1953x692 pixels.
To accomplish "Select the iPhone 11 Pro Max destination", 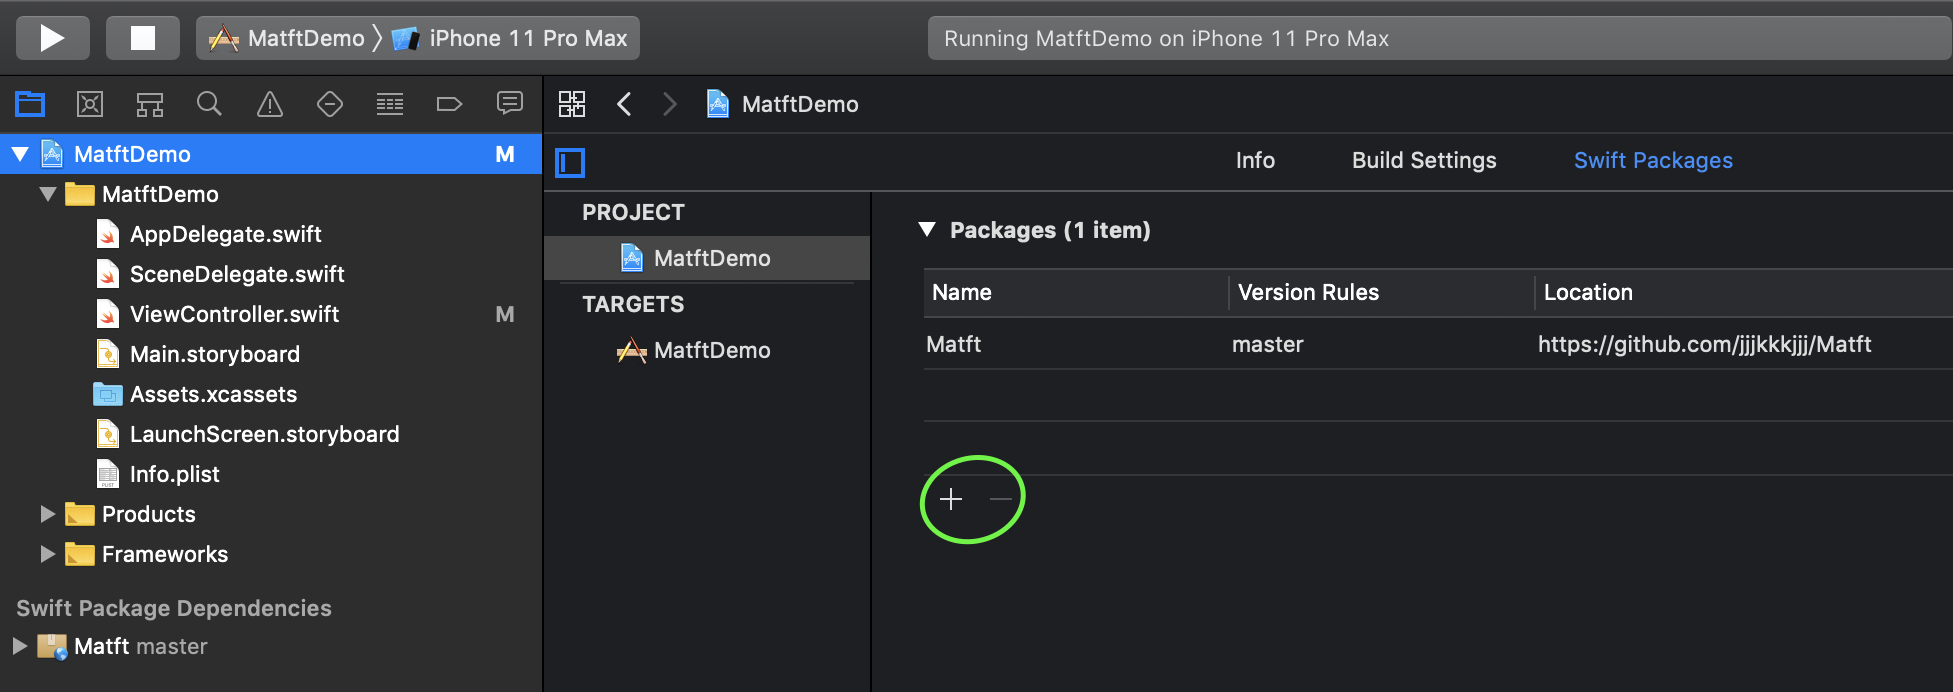I will [511, 38].
